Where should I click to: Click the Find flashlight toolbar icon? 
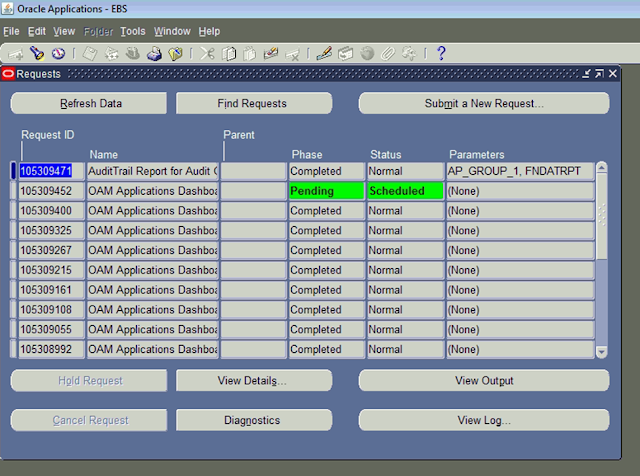[38, 53]
